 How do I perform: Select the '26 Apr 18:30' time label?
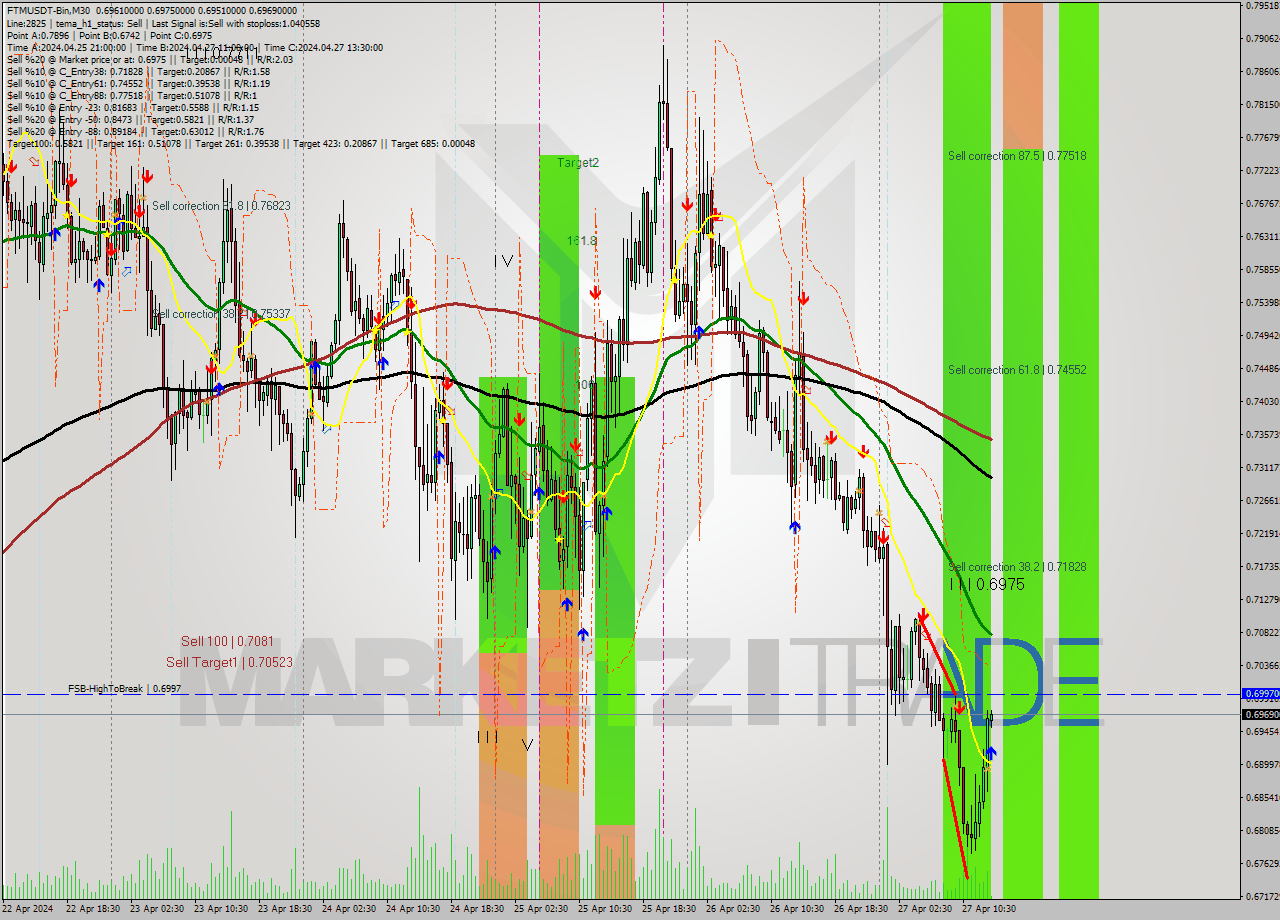pyautogui.click(x=861, y=909)
